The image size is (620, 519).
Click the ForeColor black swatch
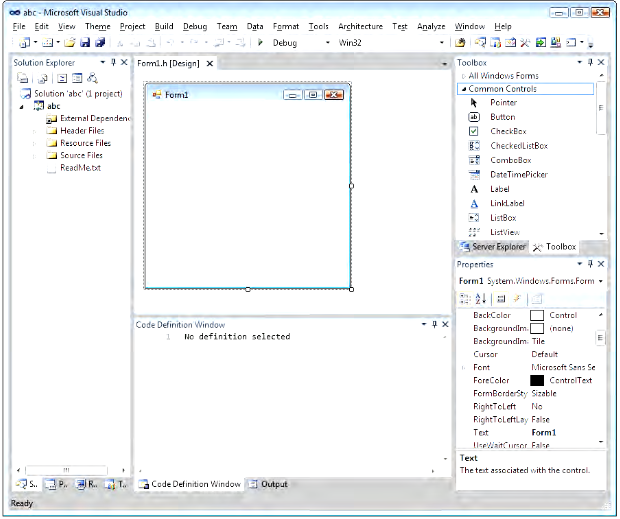pos(537,380)
